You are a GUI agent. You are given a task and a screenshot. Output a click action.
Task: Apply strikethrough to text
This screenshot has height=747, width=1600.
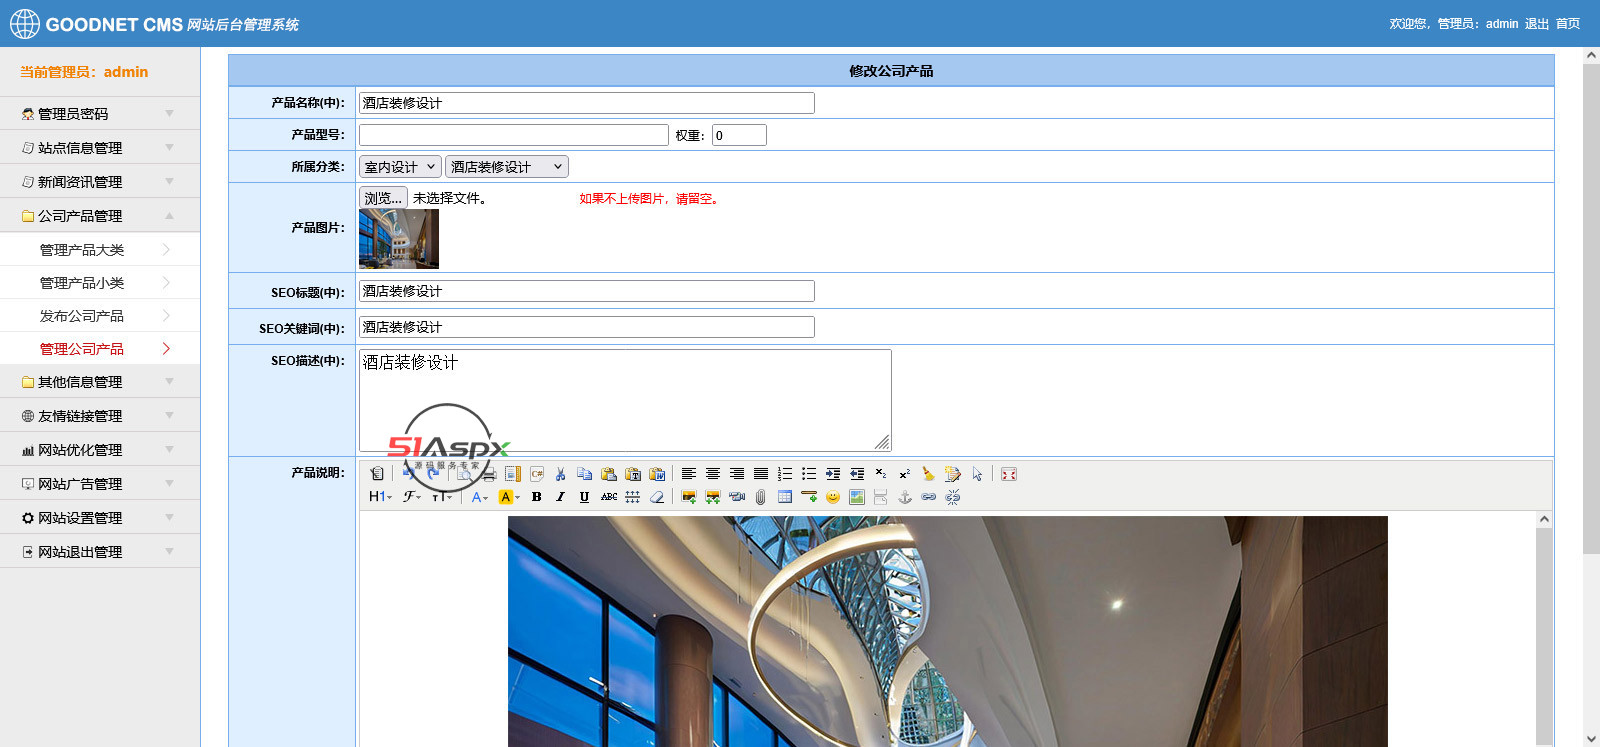pyautogui.click(x=609, y=497)
